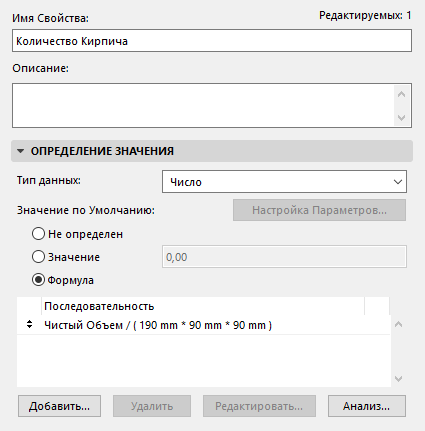Collapse the ОПРЕДЕЛЕНИЕ ЗНАЧЕНИЯ section
425x431 pixels.
[21, 151]
